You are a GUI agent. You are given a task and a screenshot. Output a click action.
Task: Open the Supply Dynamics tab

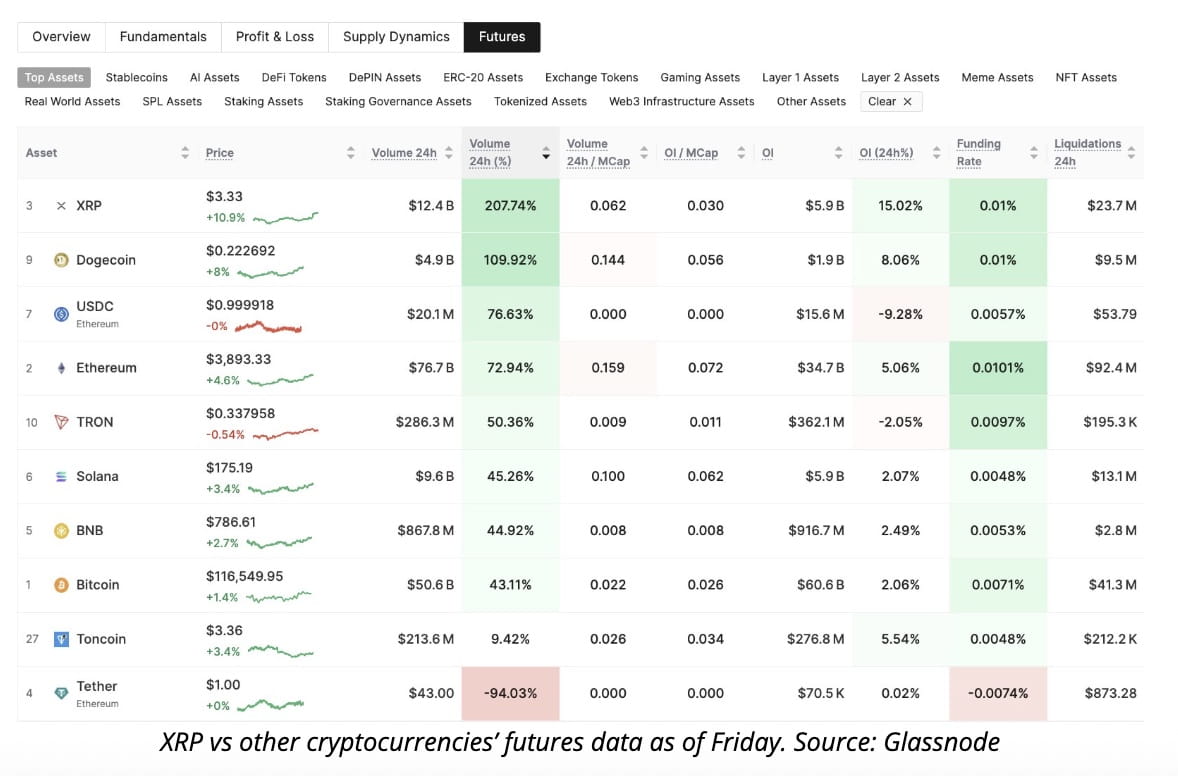click(x=396, y=37)
